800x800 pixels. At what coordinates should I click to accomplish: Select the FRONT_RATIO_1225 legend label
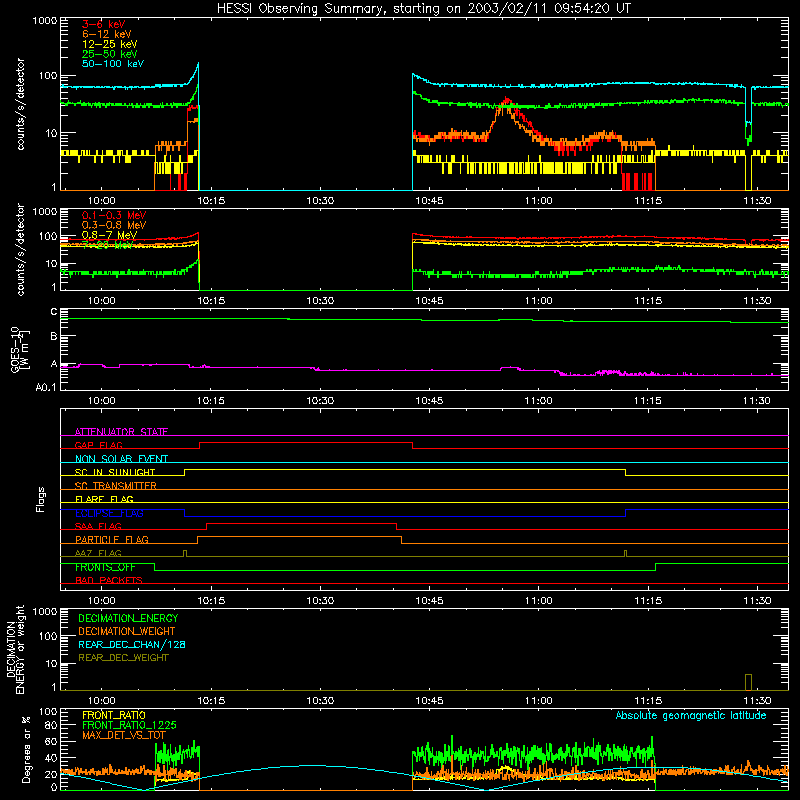(x=129, y=725)
